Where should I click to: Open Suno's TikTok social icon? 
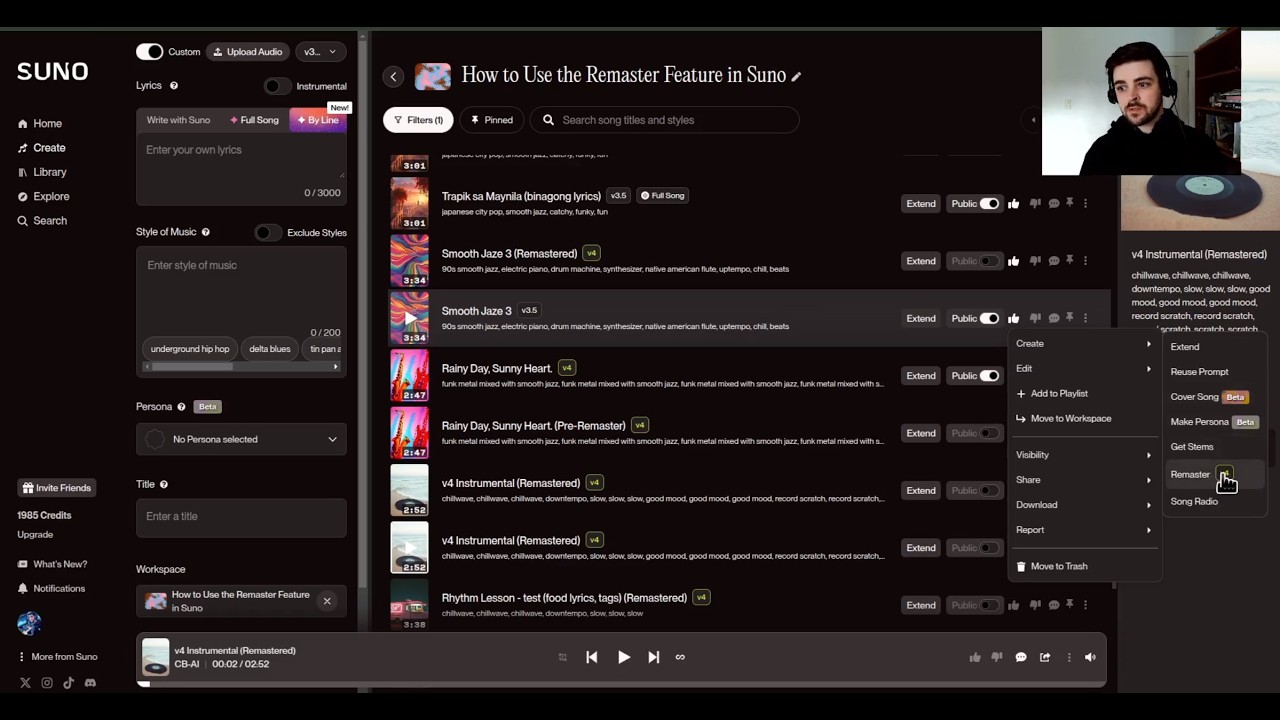click(68, 683)
